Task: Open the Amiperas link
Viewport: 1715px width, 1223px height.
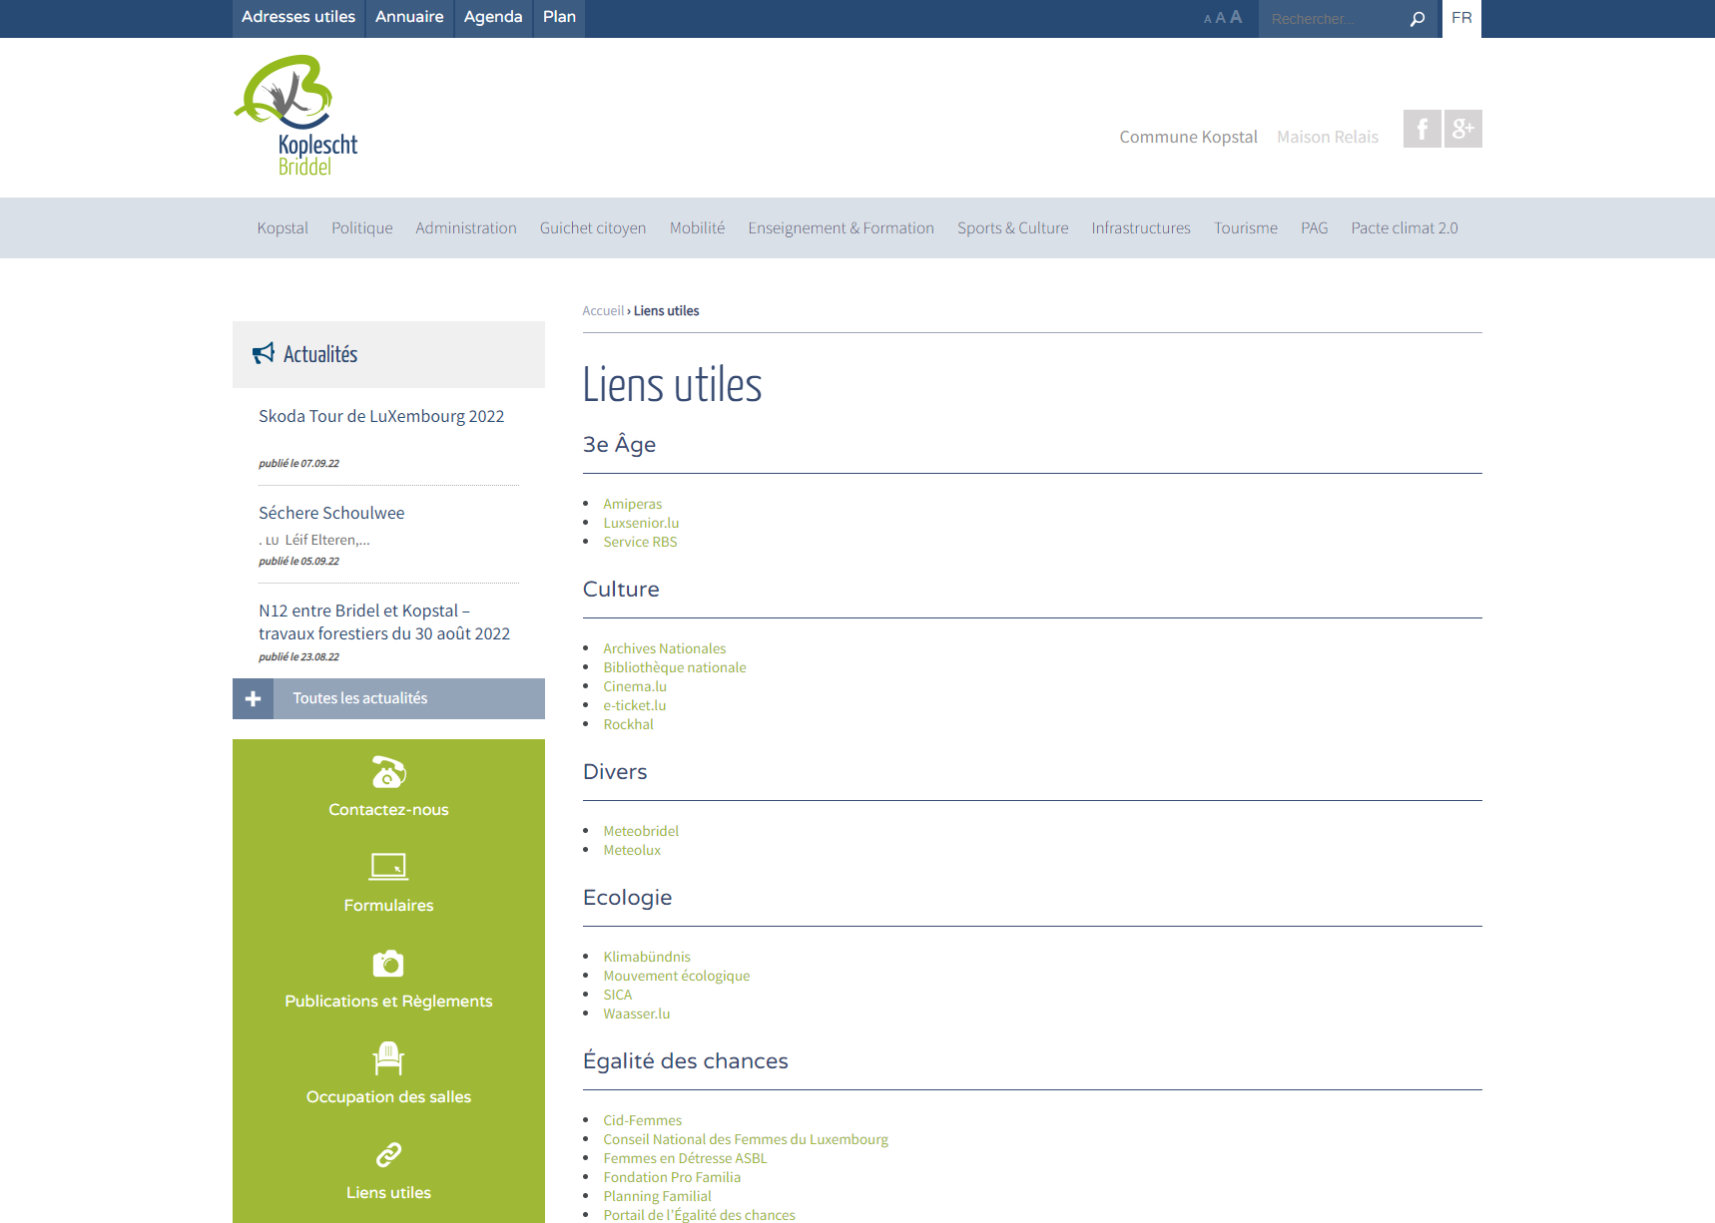Action: 632,504
